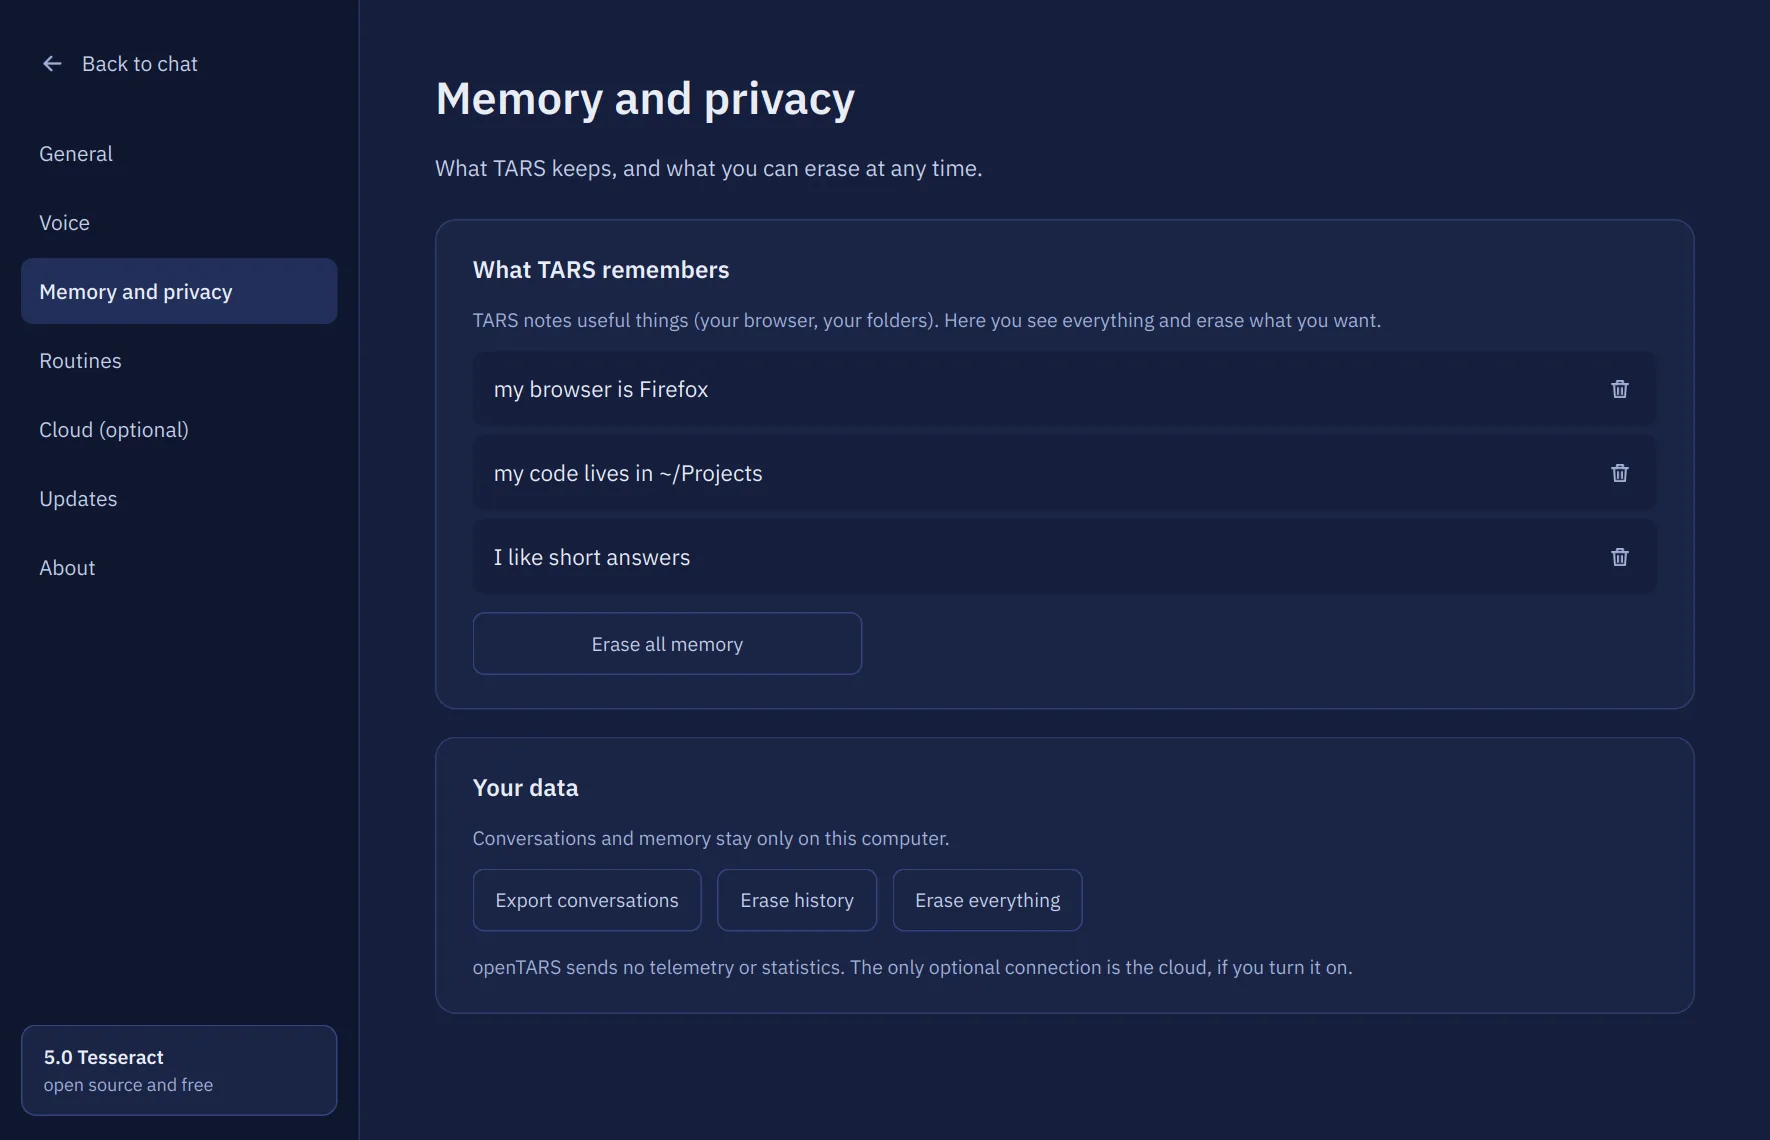Open the Routines section

click(x=179, y=361)
